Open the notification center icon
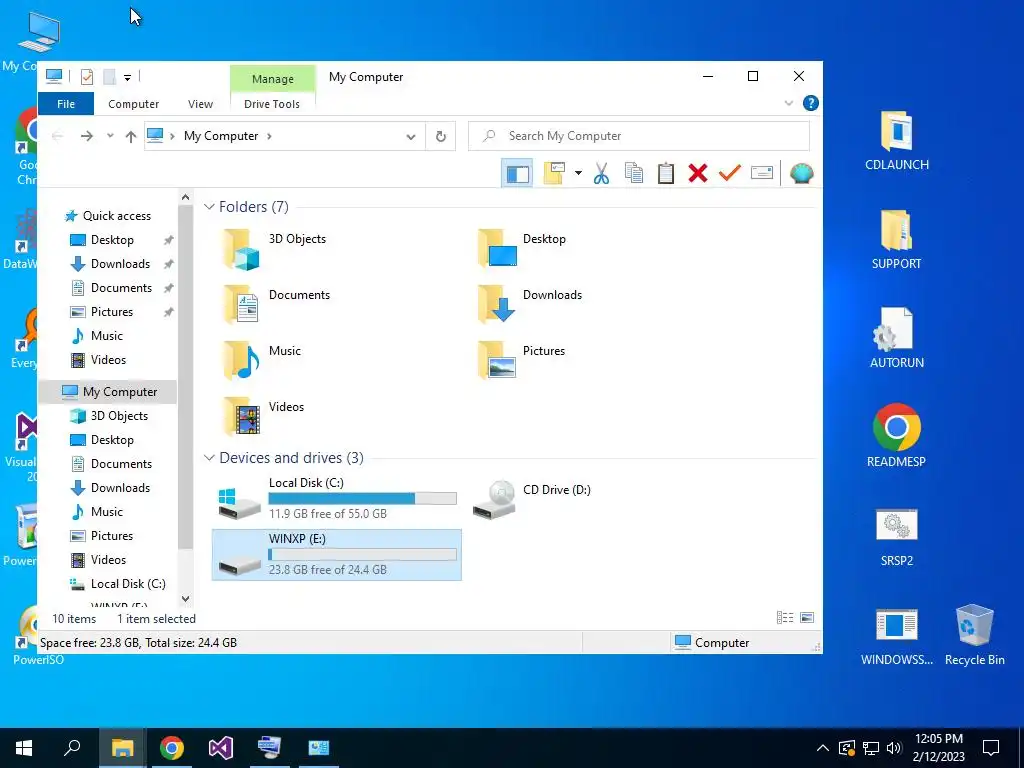1024x768 pixels. click(x=991, y=748)
